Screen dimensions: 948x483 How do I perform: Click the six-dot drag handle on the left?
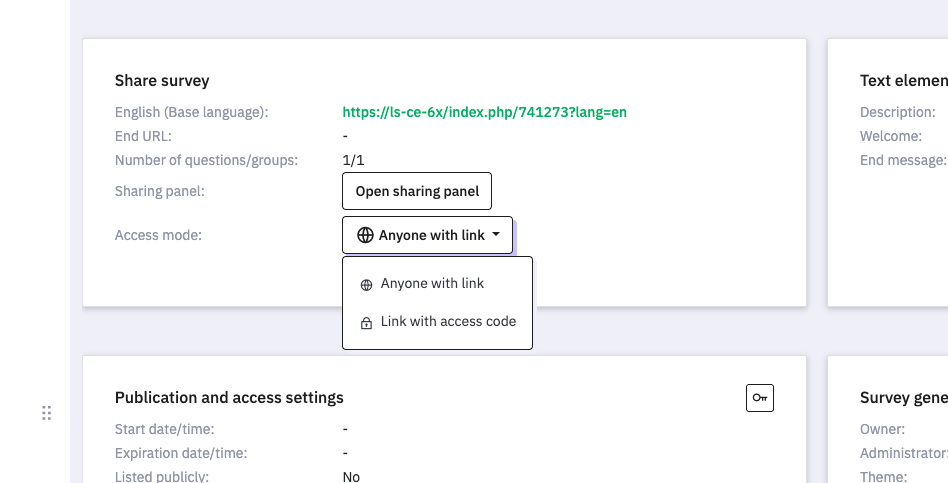(x=46, y=412)
